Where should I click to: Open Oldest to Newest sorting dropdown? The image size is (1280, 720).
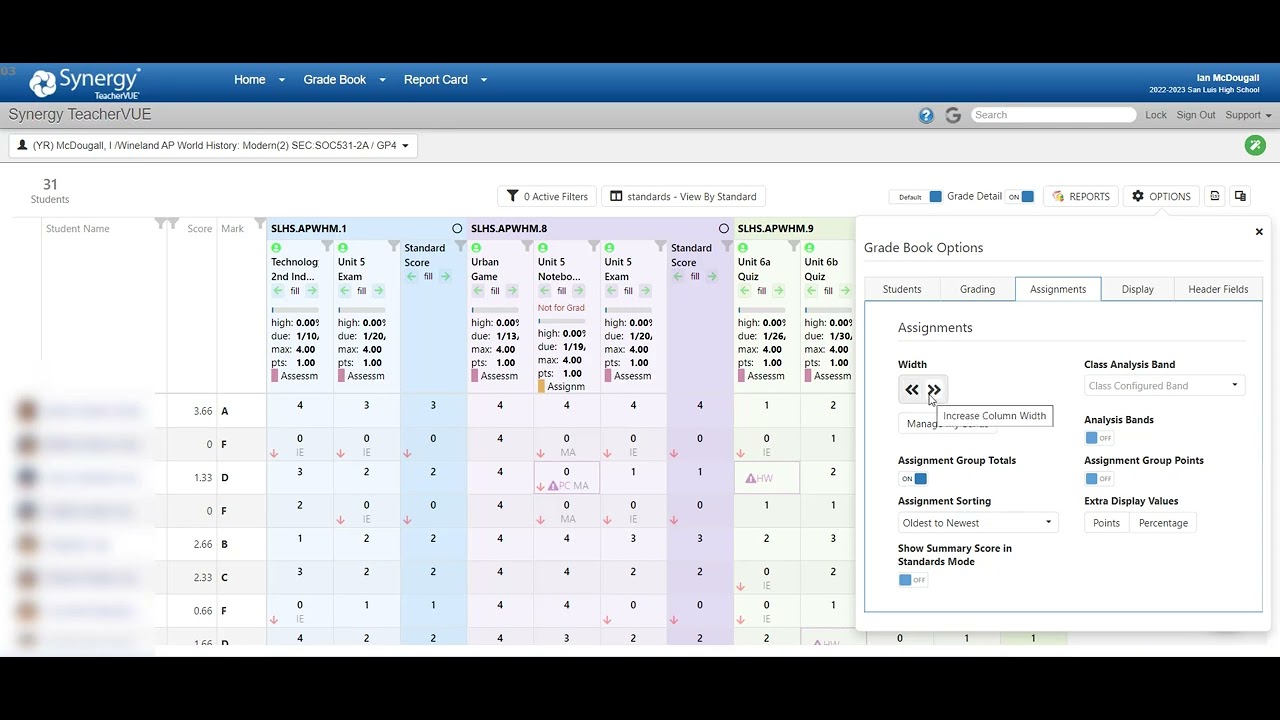tap(978, 523)
